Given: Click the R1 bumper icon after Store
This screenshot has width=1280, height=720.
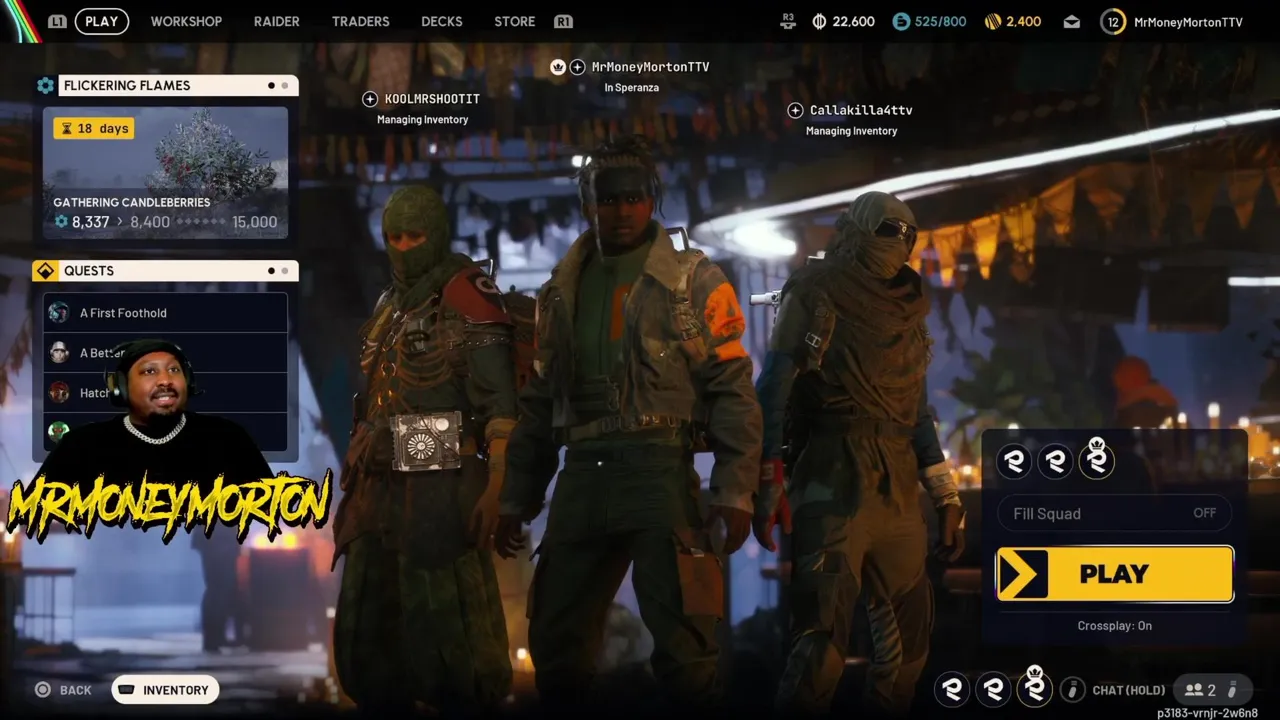Looking at the screenshot, I should [563, 21].
